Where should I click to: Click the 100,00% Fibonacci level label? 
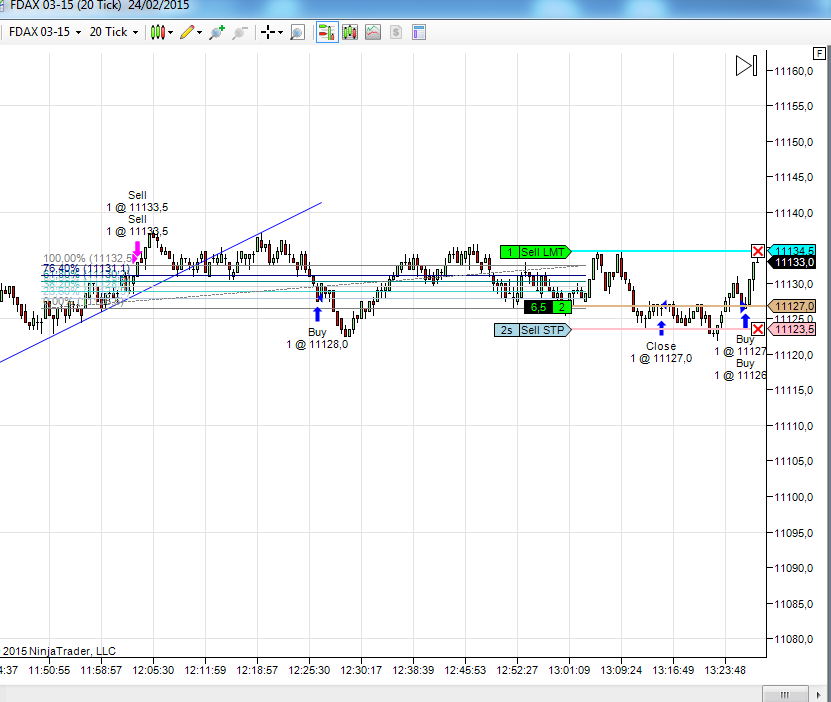click(x=88, y=258)
